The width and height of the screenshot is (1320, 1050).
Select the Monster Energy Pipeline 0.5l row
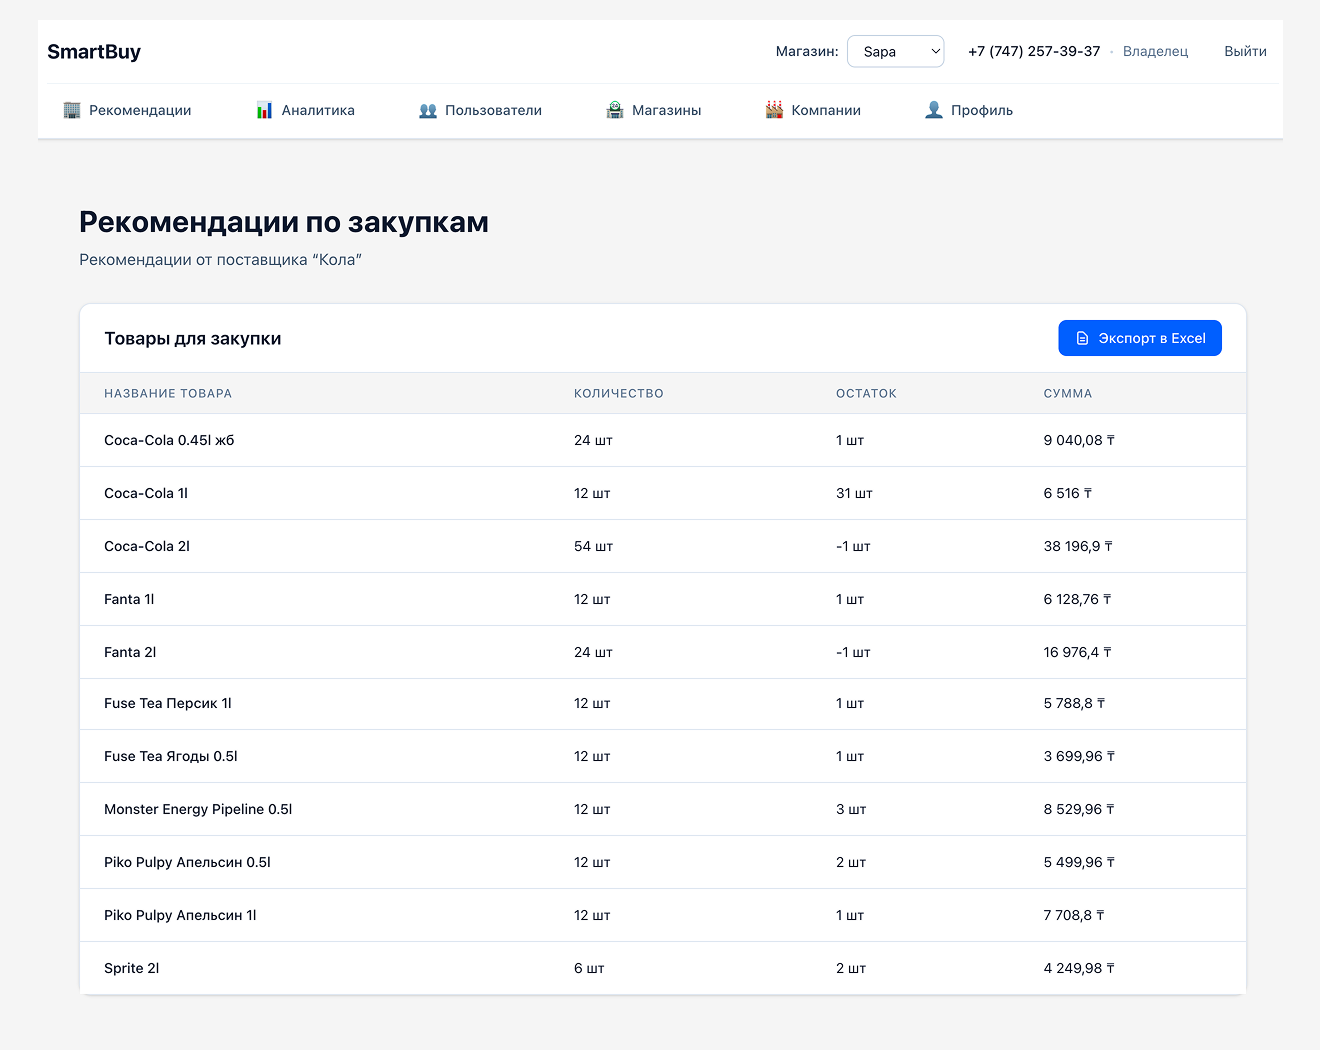[198, 809]
